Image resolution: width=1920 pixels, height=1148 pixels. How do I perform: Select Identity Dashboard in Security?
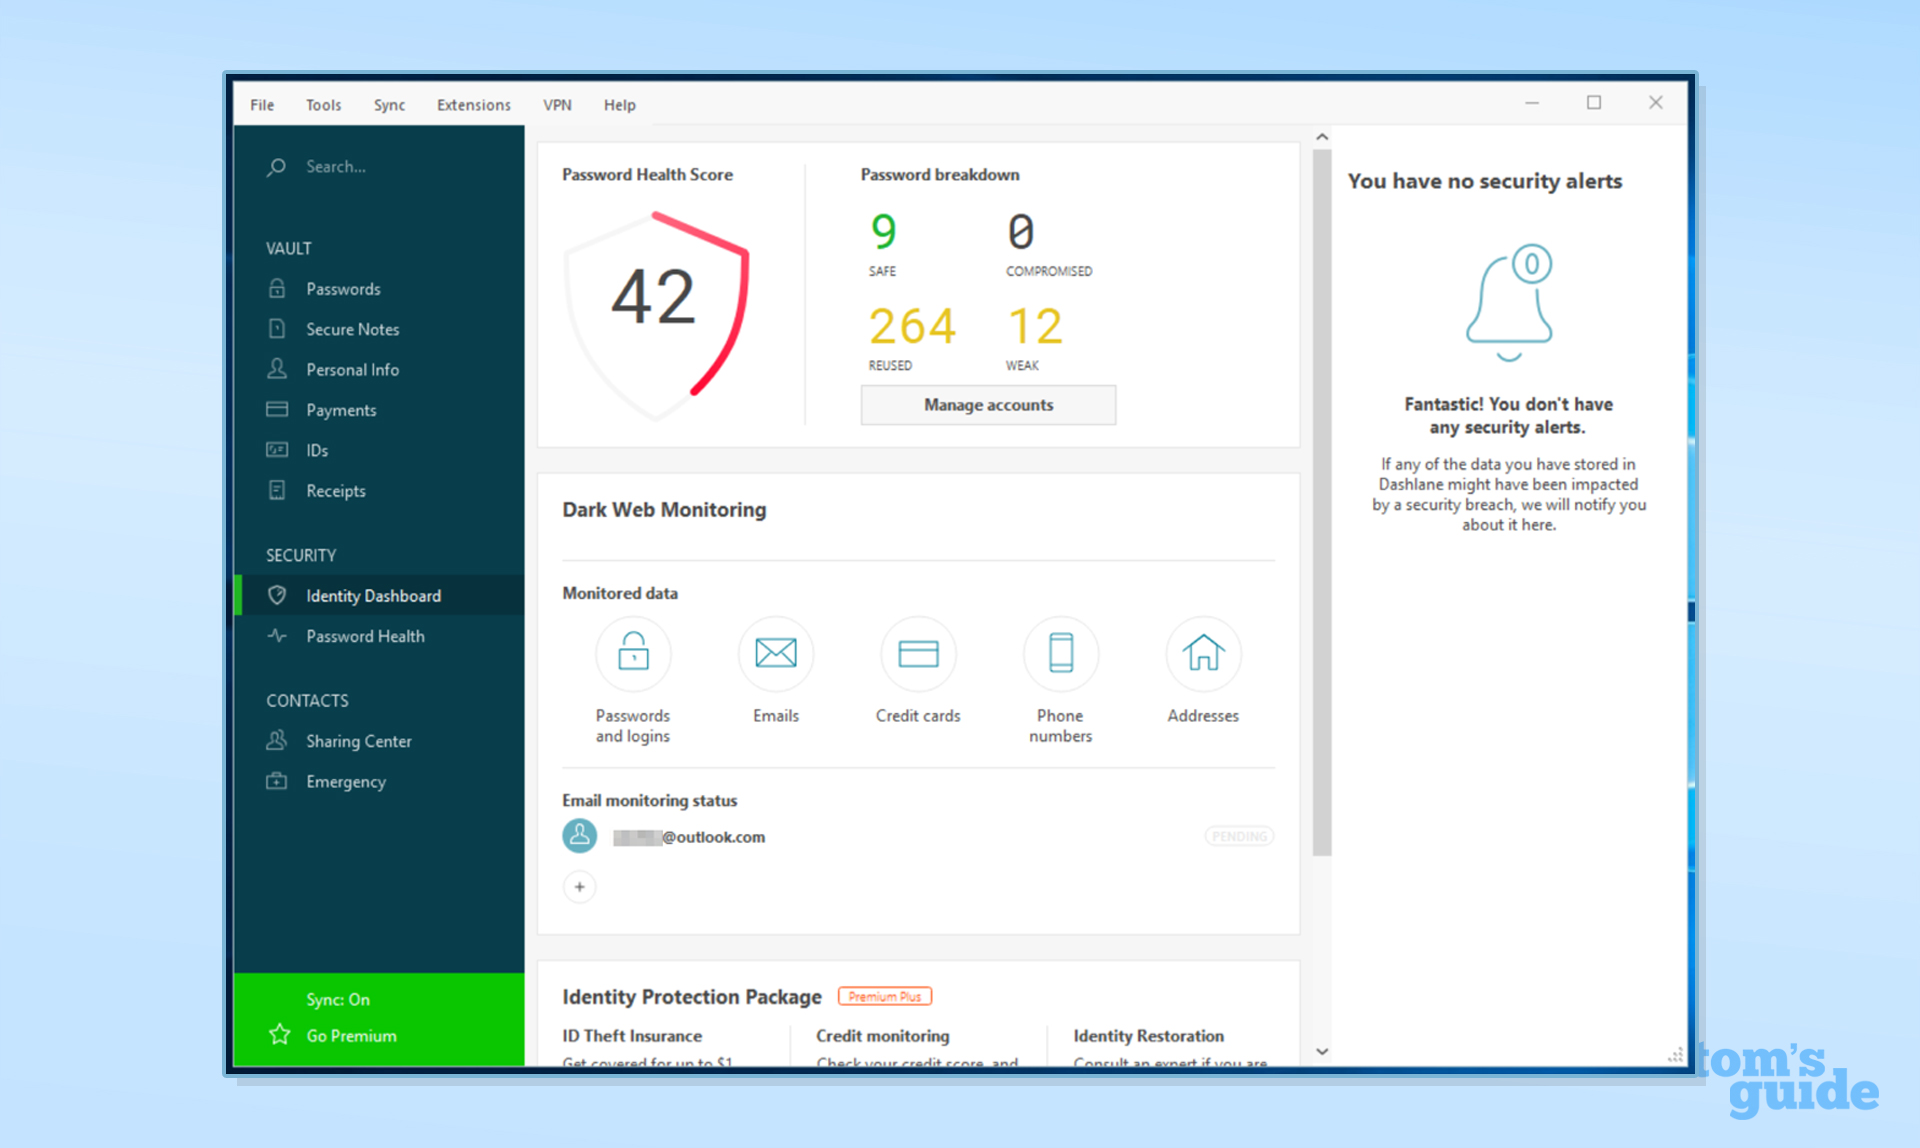379,595
